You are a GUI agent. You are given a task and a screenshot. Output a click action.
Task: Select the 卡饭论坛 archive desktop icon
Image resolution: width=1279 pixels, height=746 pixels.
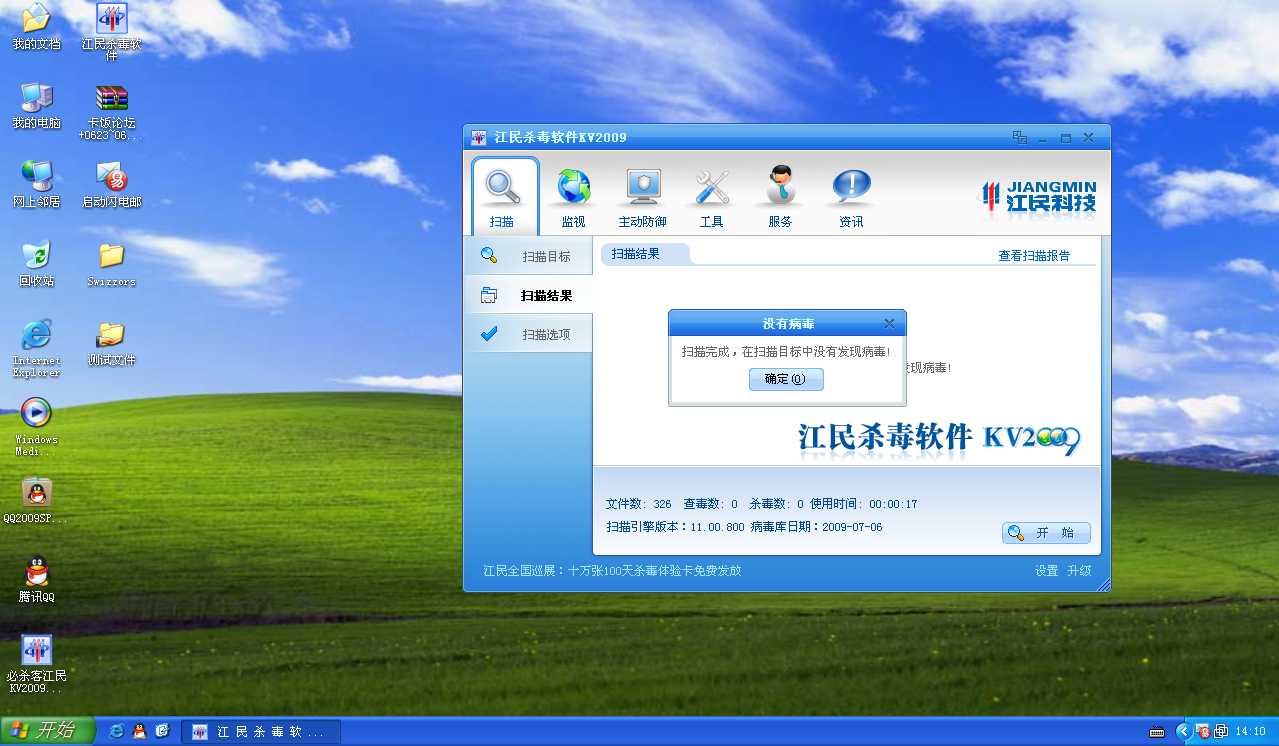[x=111, y=112]
